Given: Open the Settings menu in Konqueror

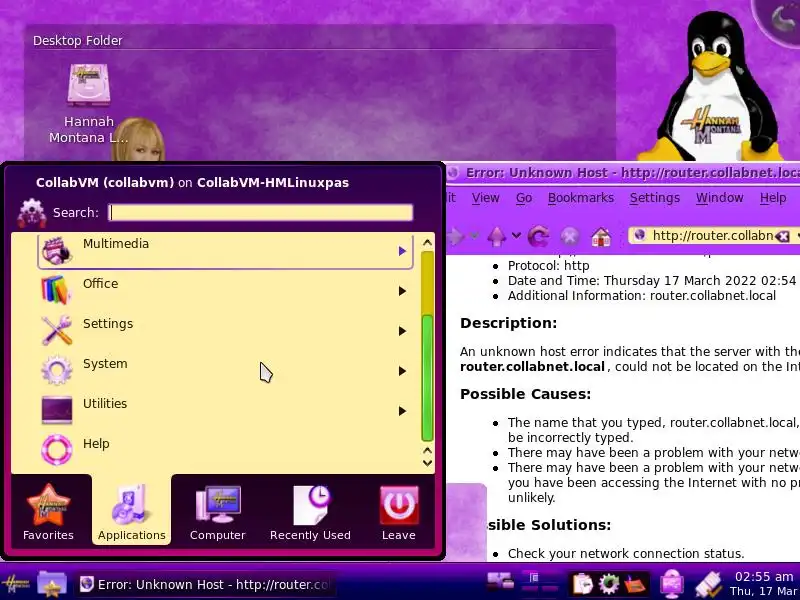Looking at the screenshot, I should pos(655,197).
